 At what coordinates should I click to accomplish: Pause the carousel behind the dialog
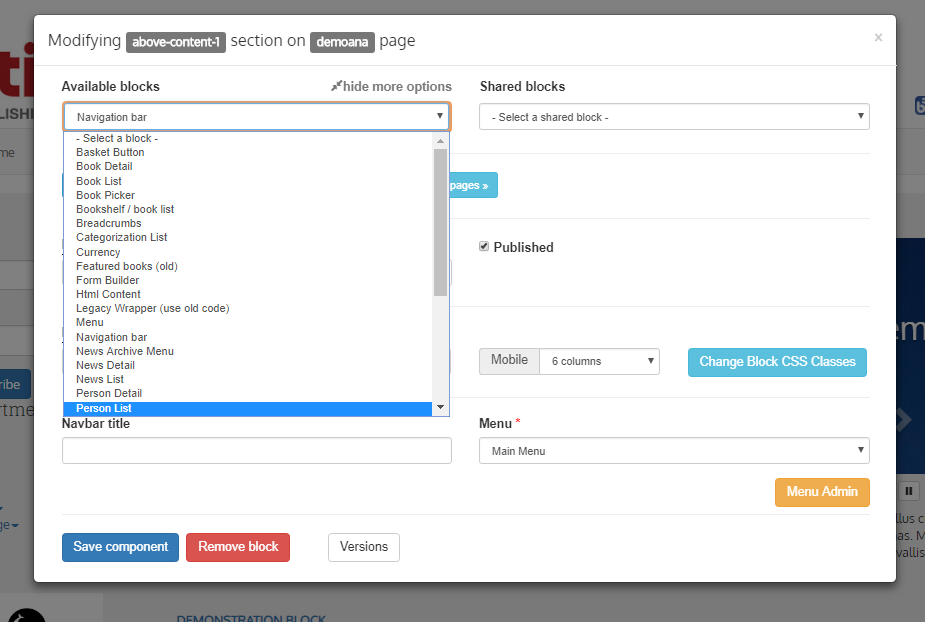click(910, 490)
